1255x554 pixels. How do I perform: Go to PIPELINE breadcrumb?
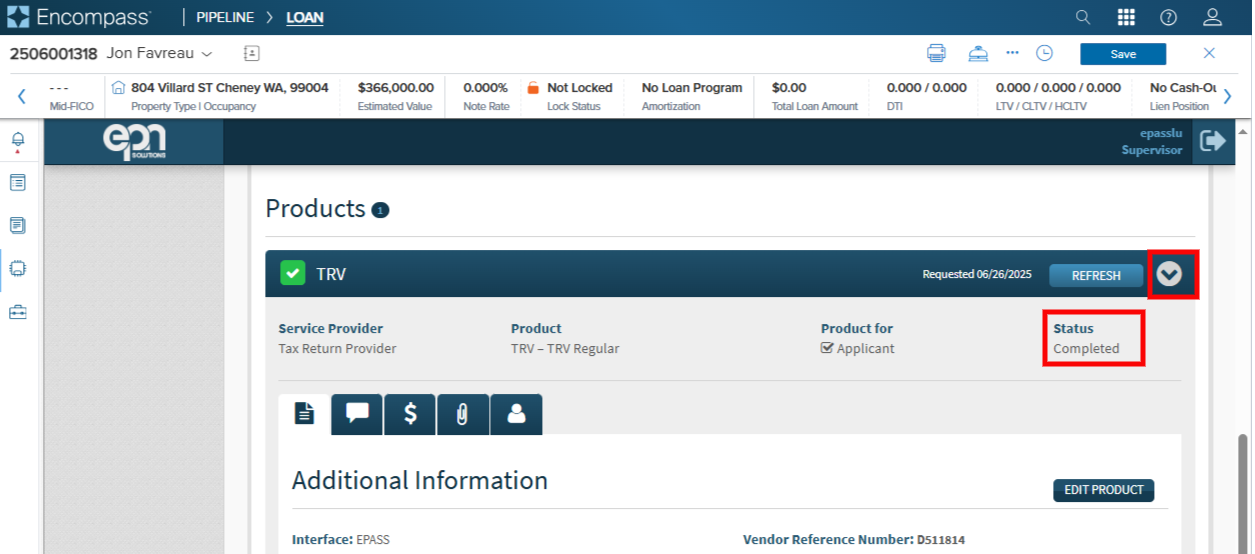point(225,18)
